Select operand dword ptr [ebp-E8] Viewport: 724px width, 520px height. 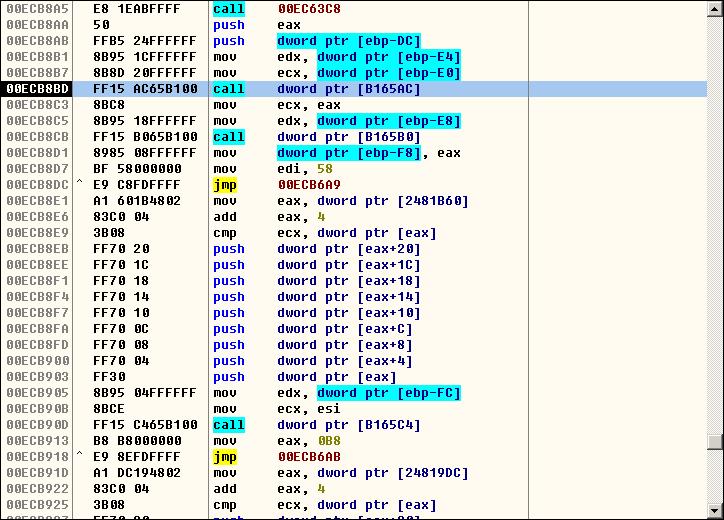[389, 121]
